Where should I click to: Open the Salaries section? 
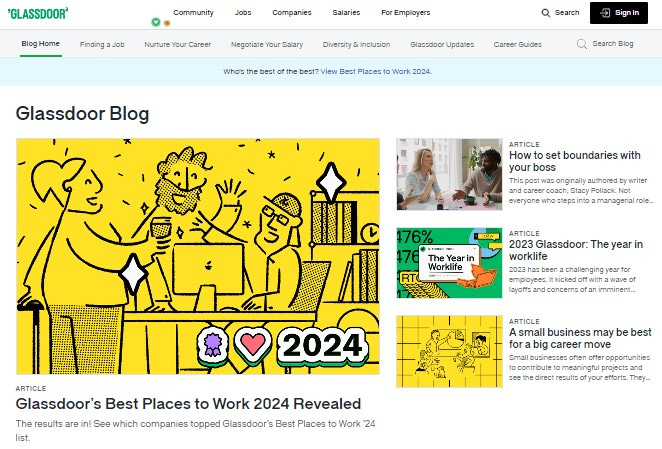pyautogui.click(x=346, y=13)
